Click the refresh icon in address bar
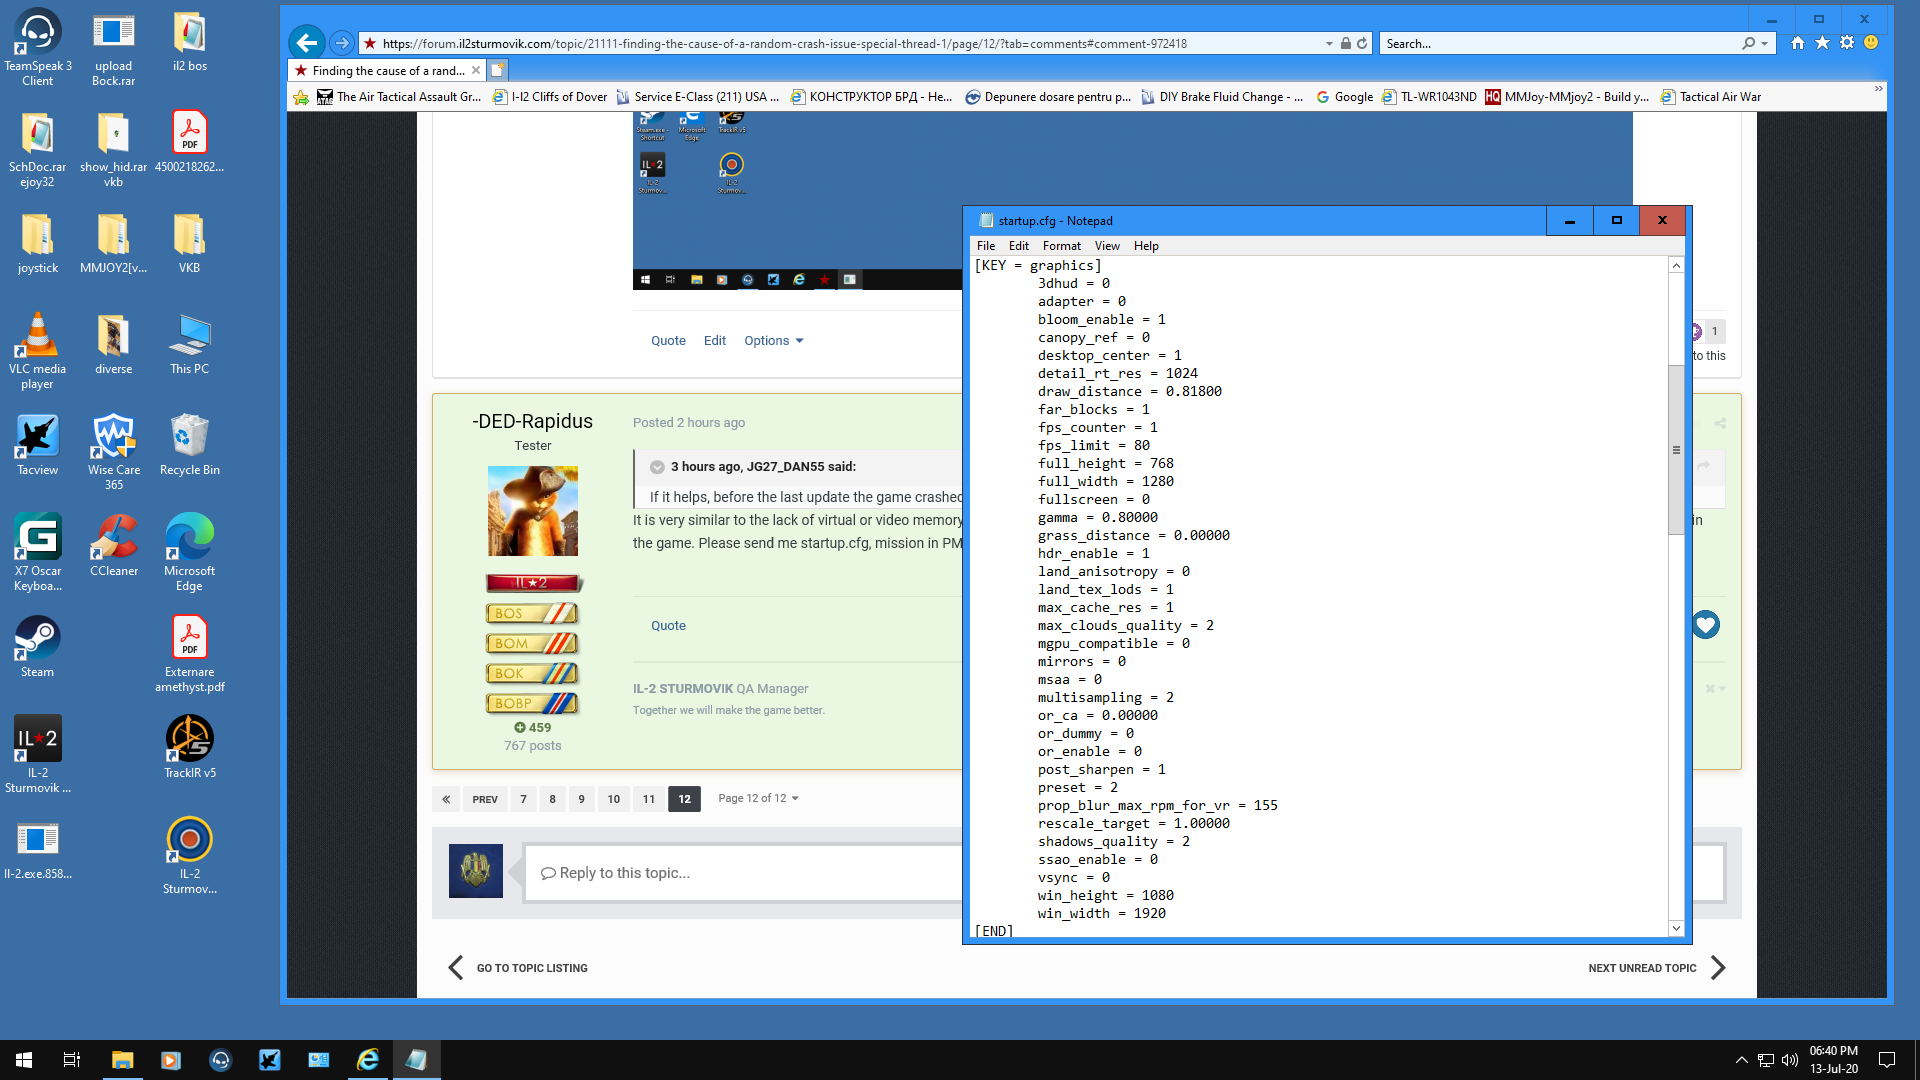The height and width of the screenshot is (1080, 1920). pos(1362,44)
